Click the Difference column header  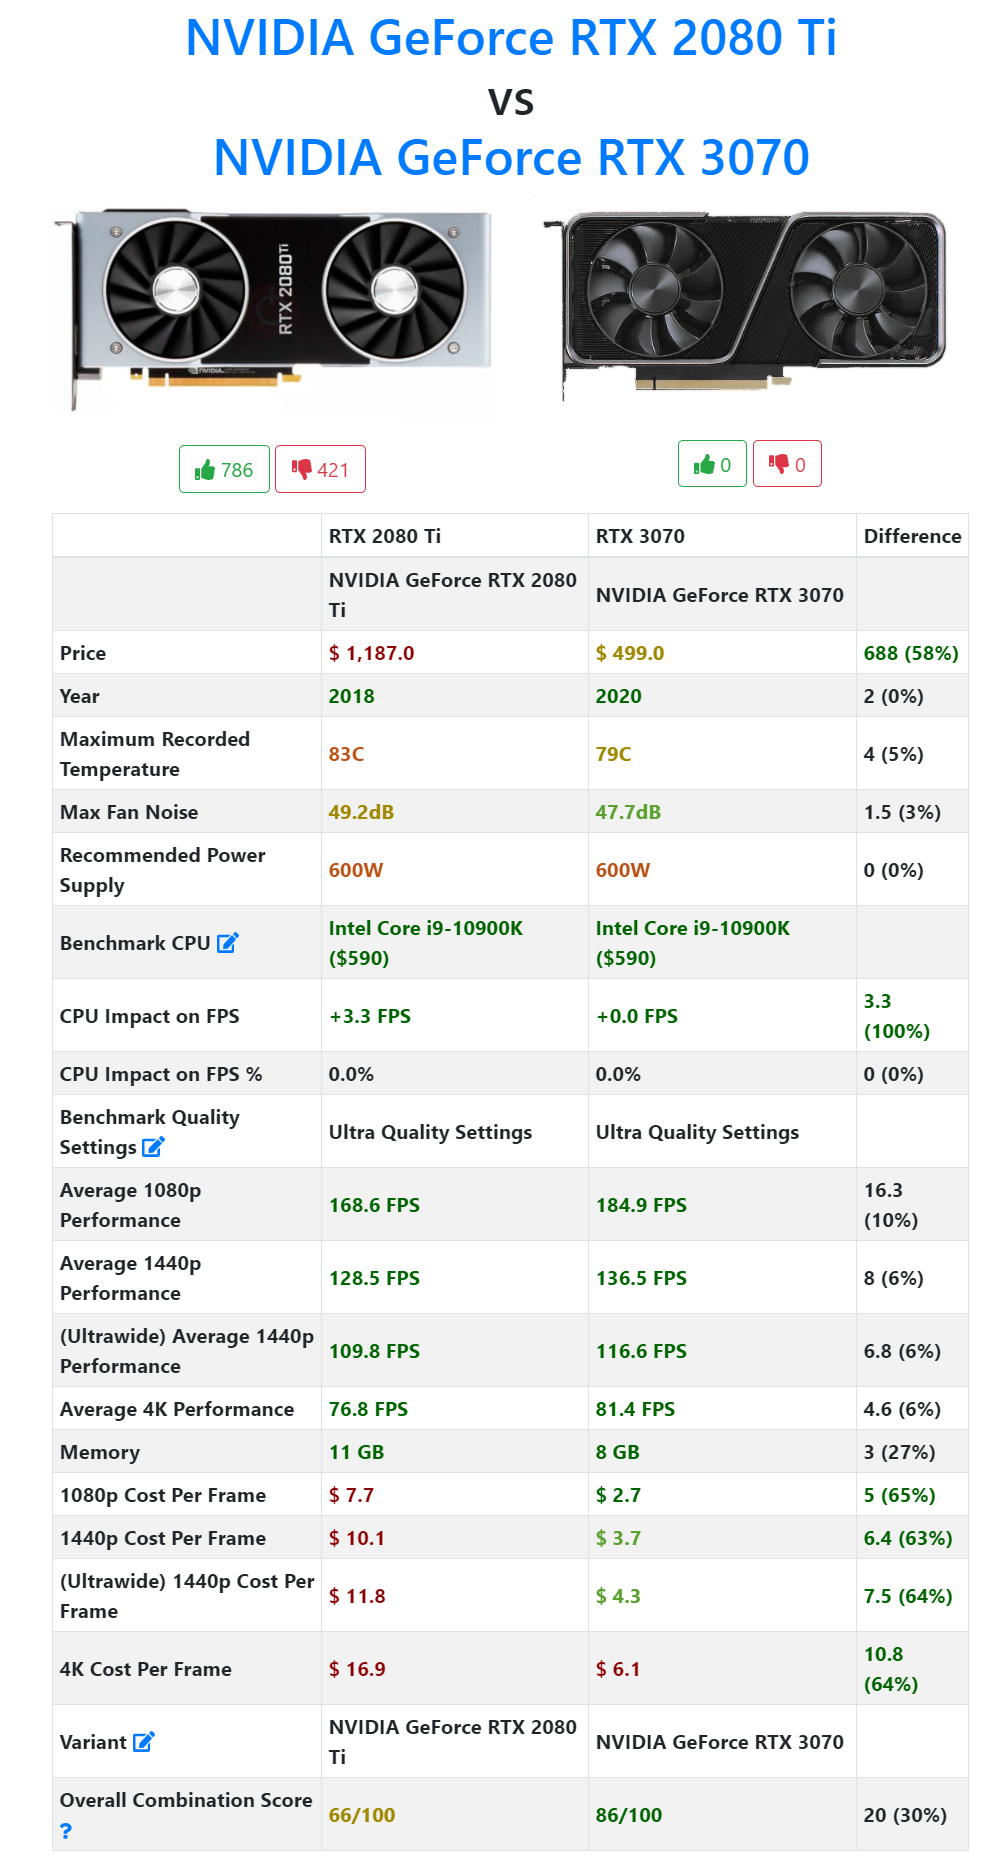click(912, 536)
